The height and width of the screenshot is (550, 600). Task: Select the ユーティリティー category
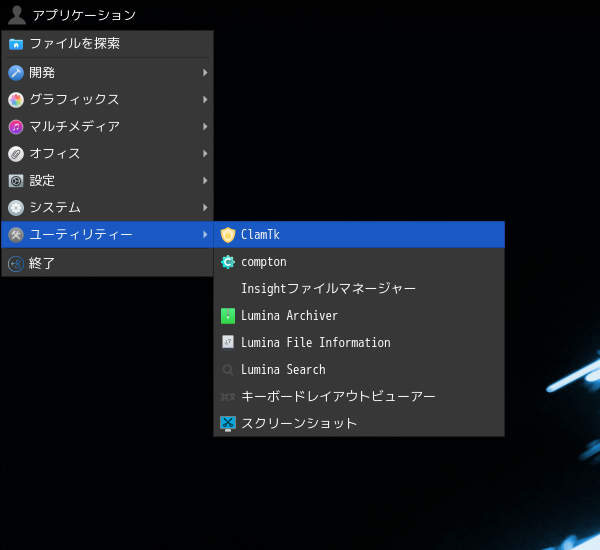pyautogui.click(x=108, y=235)
